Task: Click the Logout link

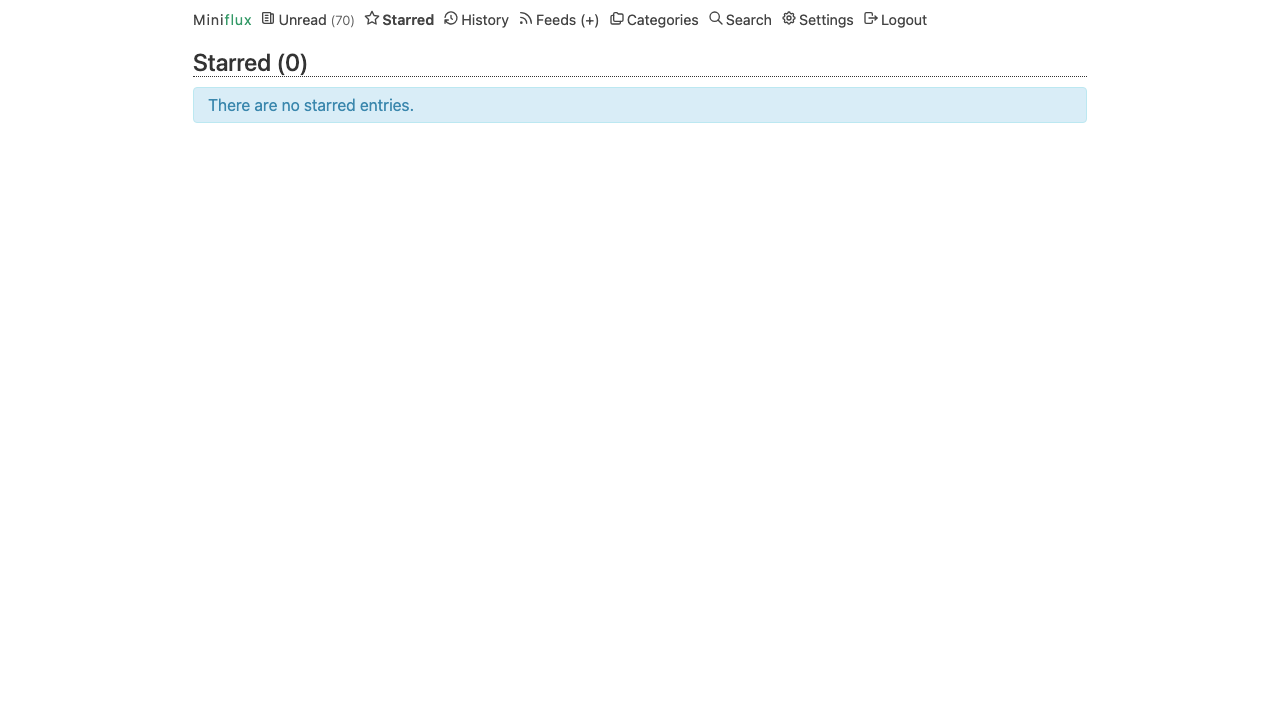Action: (904, 20)
